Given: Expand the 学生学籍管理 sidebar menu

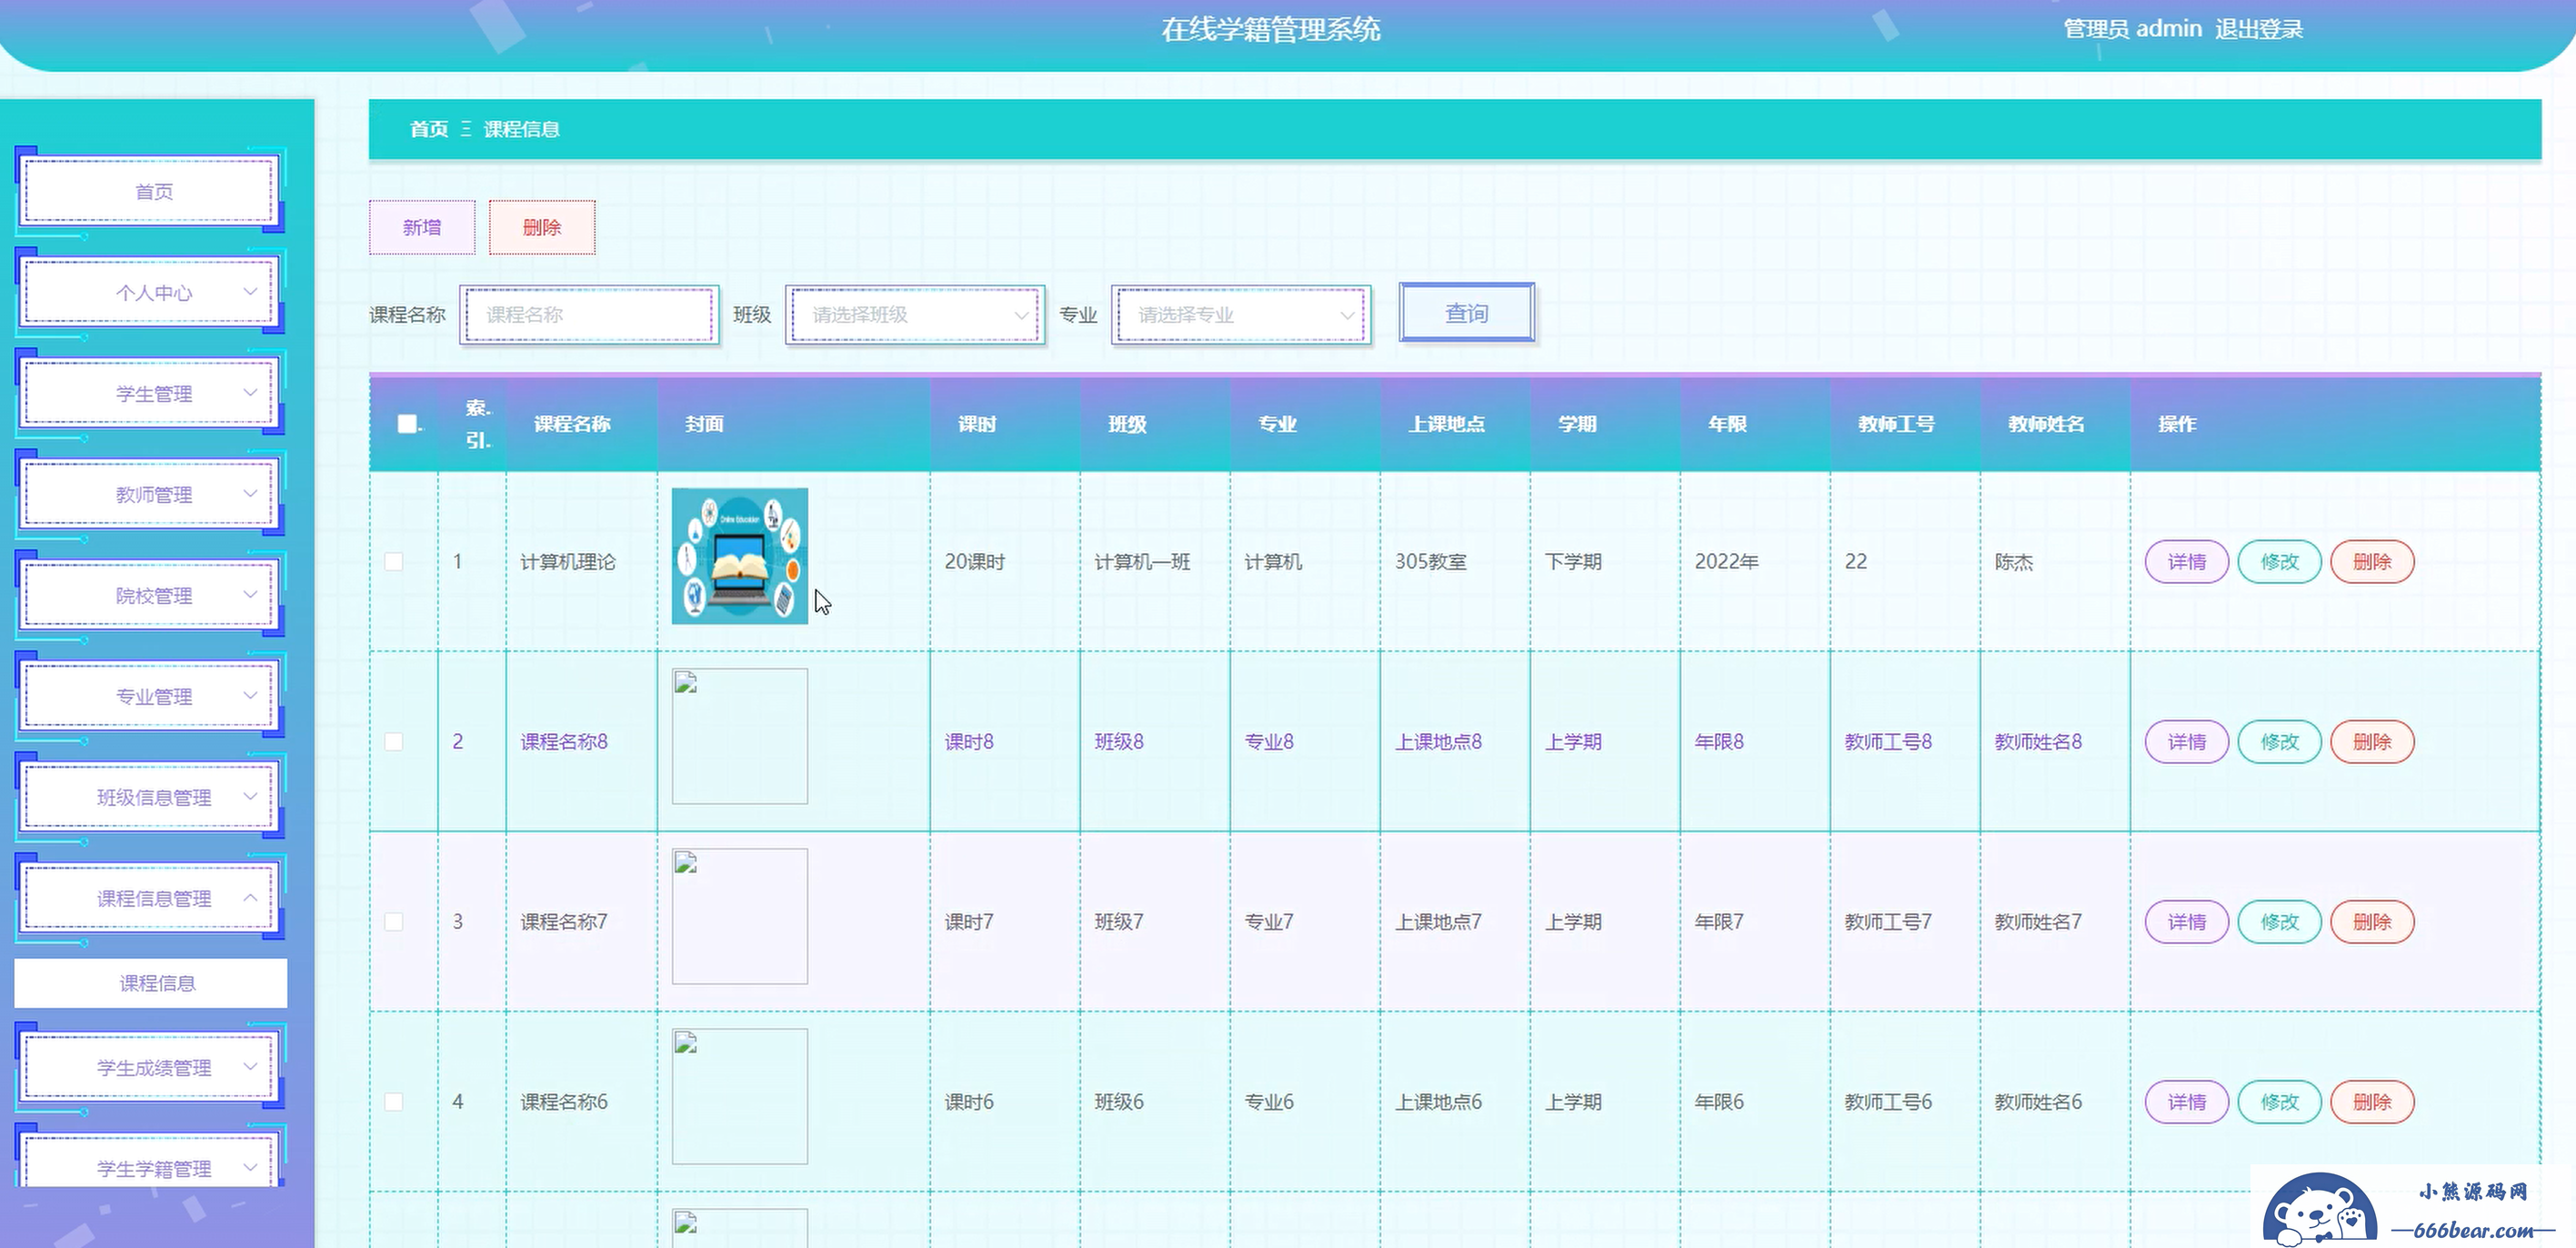Looking at the screenshot, I should (150, 1162).
